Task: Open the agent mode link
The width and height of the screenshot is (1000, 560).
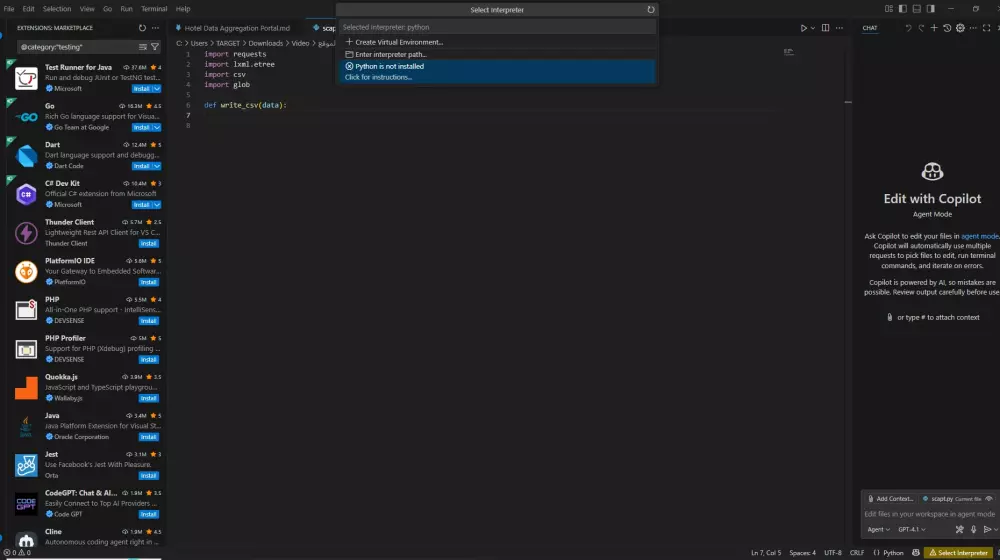Action: pos(980,236)
